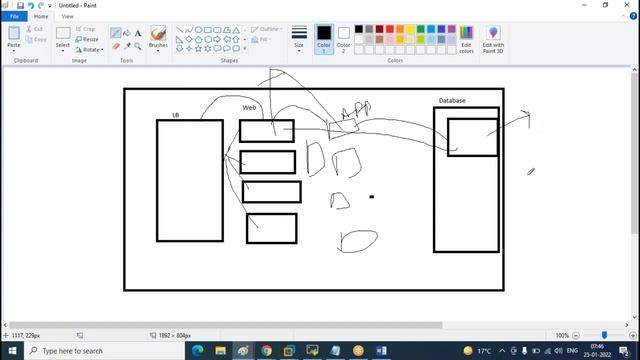640x360 pixels.
Task: Click the Cut scissors button
Action: 34,29
